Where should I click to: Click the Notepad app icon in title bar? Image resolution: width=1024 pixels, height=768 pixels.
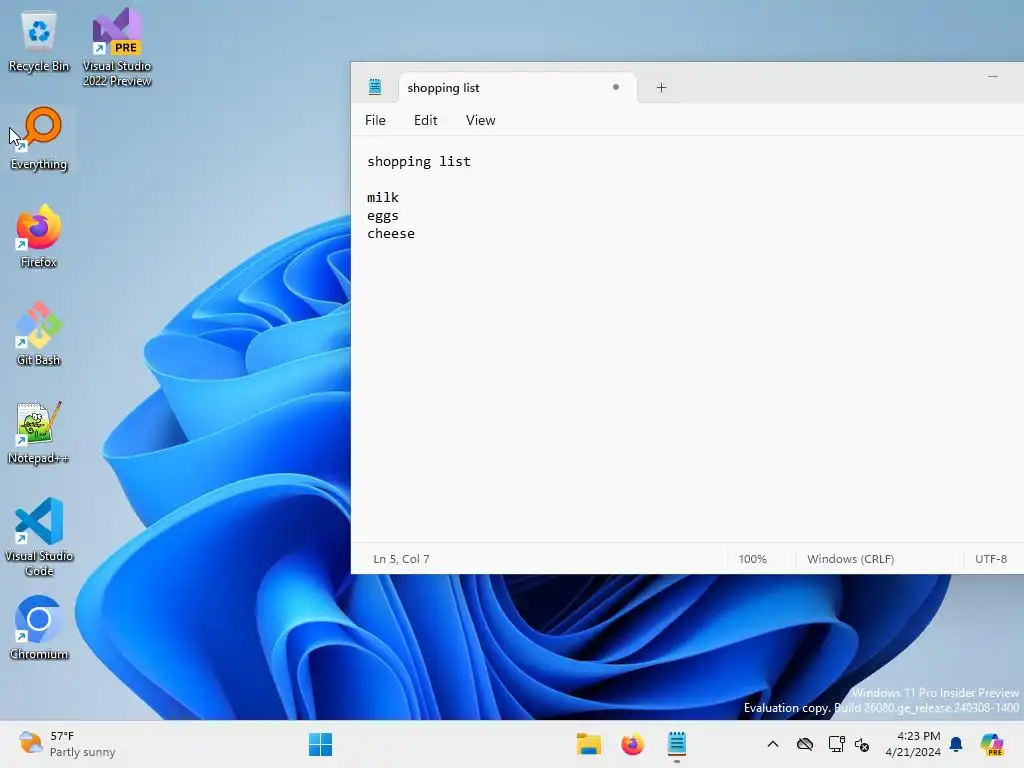375,87
